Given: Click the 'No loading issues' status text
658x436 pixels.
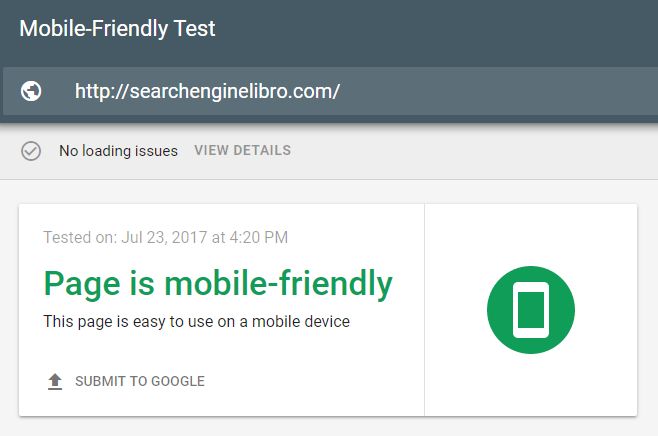Looking at the screenshot, I should point(118,151).
